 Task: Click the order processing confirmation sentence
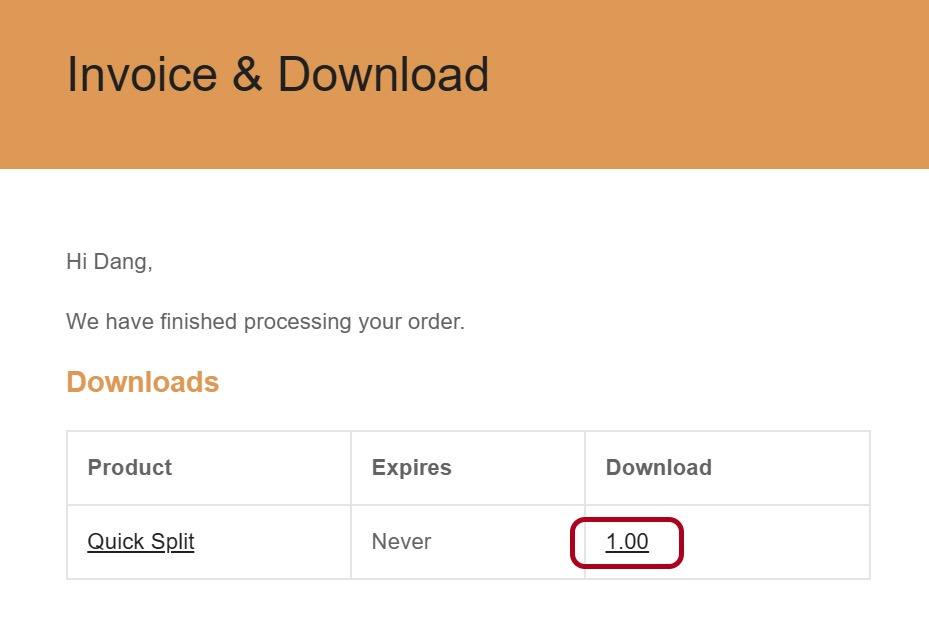point(265,322)
